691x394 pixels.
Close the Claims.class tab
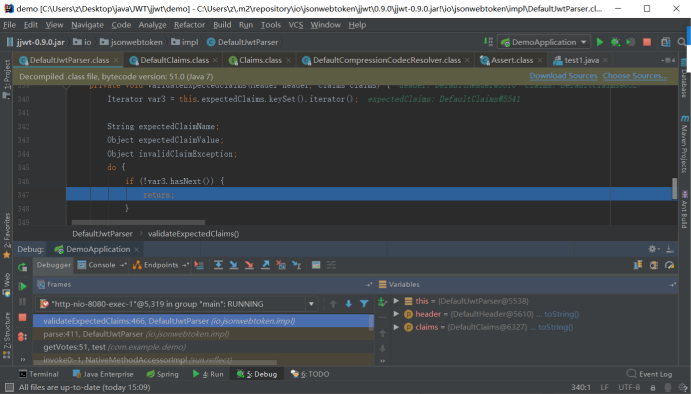click(288, 60)
